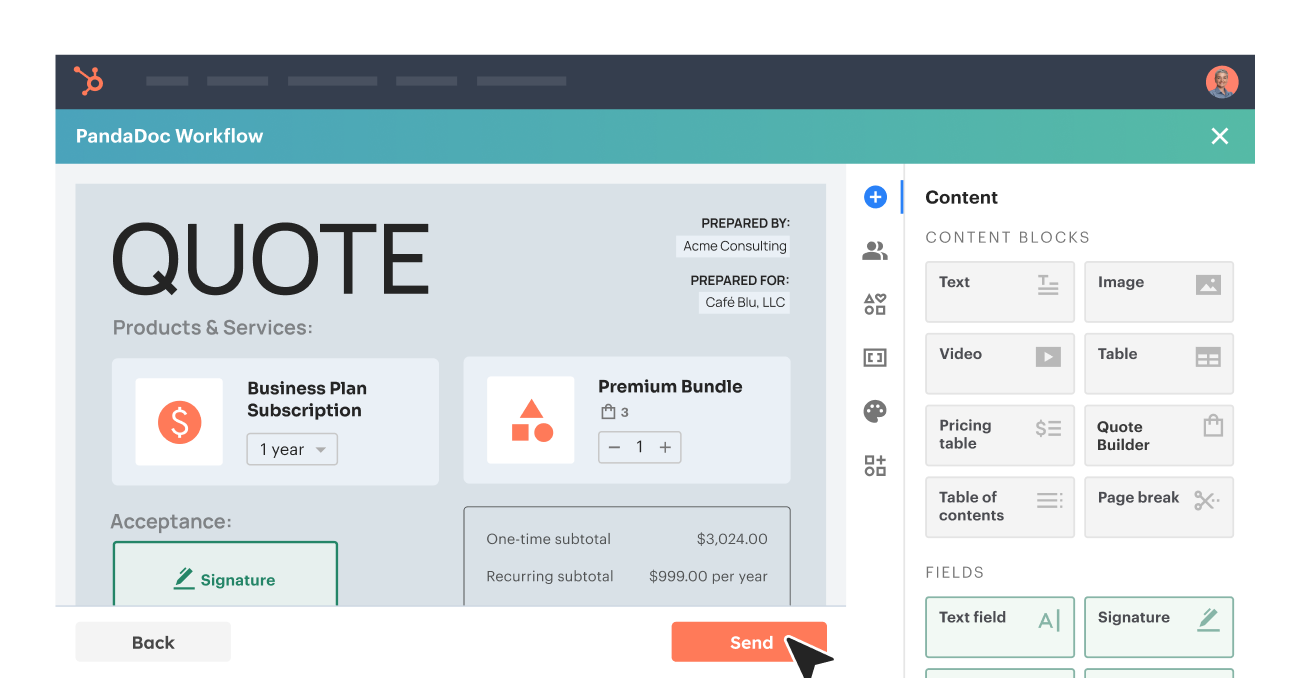Click the Business Plan Subscription dollar icon
Viewport: 1310px width, 678px height.
(179, 422)
